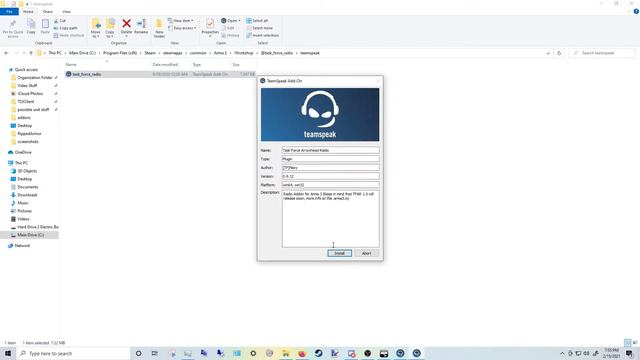Image resolution: width=640 pixels, height=360 pixels.
Task: Open the New item dropdown
Action: tap(181, 20)
